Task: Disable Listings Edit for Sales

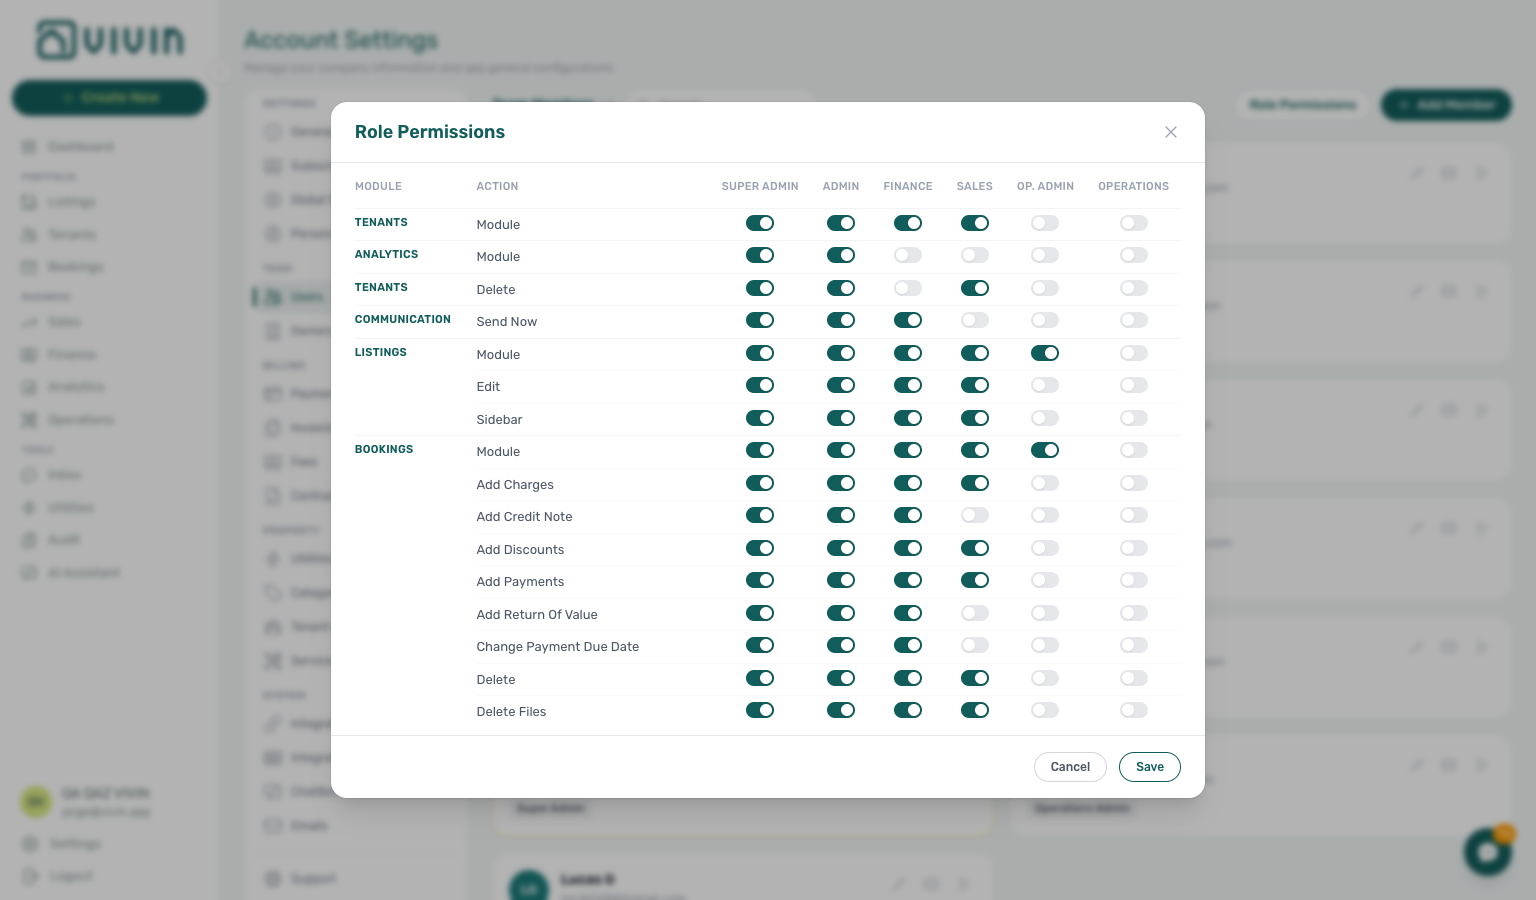Action: pyautogui.click(x=975, y=385)
